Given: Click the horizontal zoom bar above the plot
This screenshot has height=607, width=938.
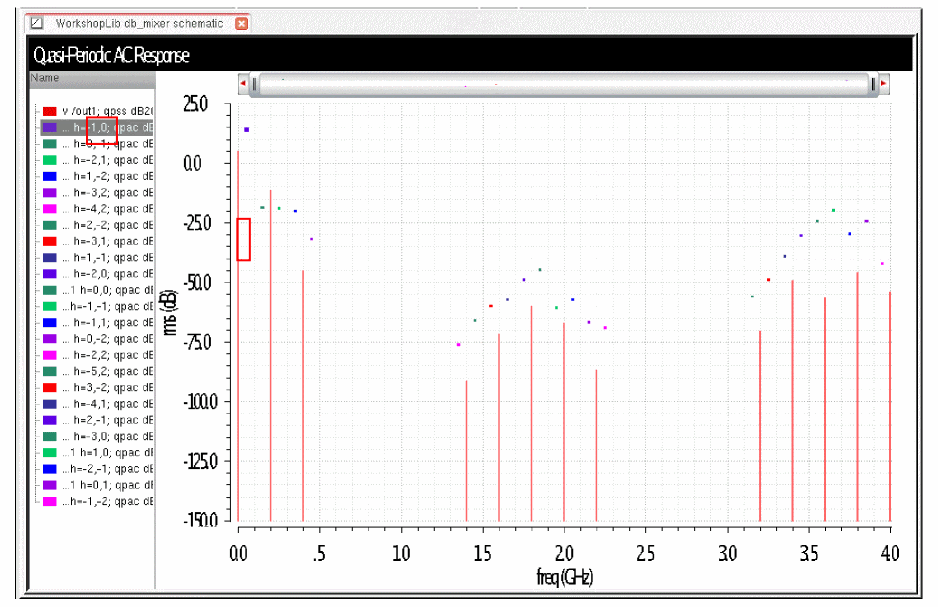Looking at the screenshot, I should point(564,84).
